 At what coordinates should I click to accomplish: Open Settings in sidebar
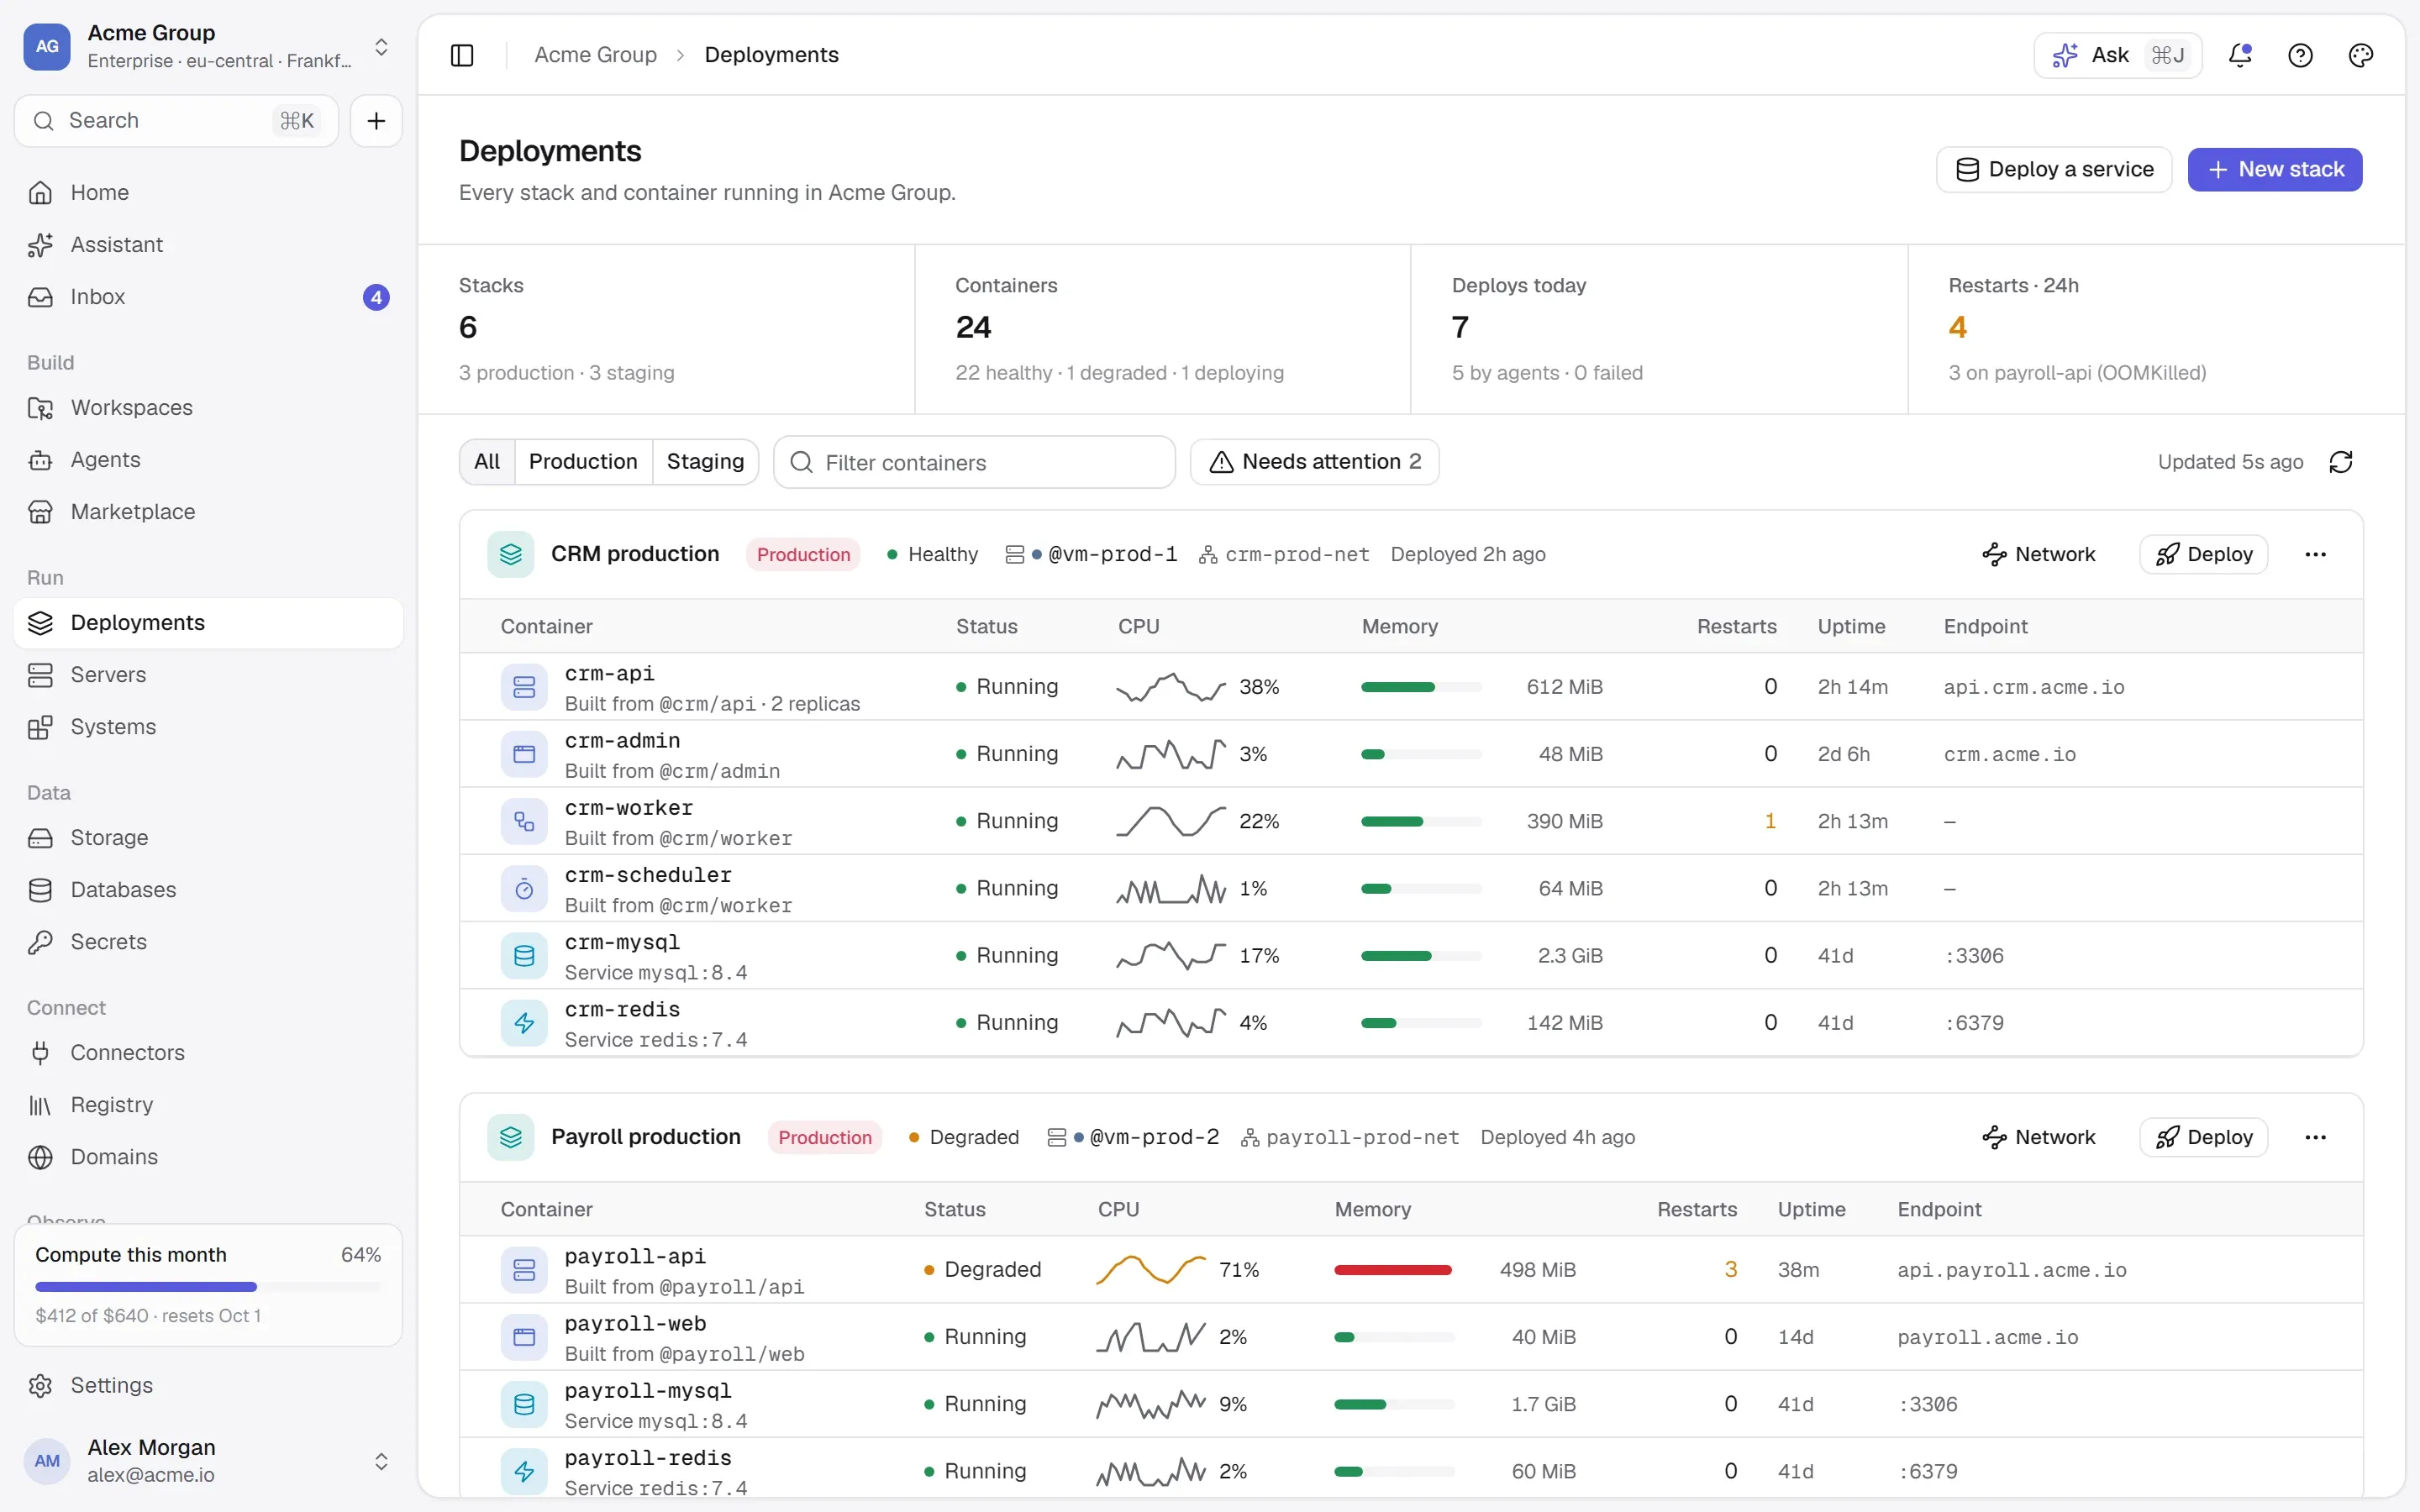(208, 1386)
